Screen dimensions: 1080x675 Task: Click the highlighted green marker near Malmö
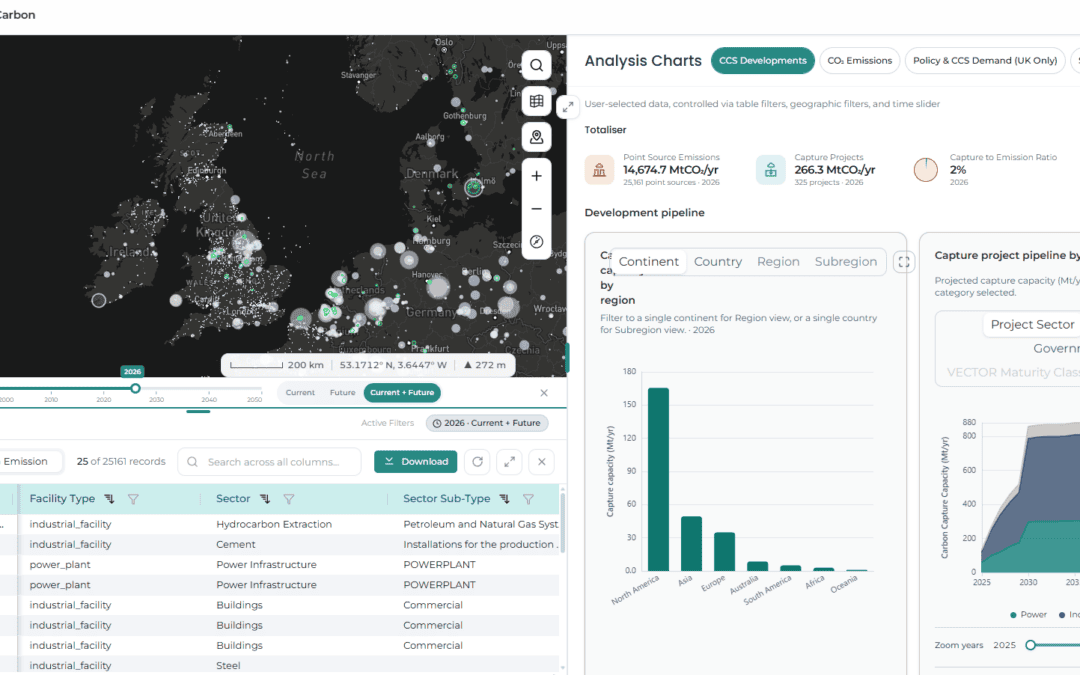point(473,187)
